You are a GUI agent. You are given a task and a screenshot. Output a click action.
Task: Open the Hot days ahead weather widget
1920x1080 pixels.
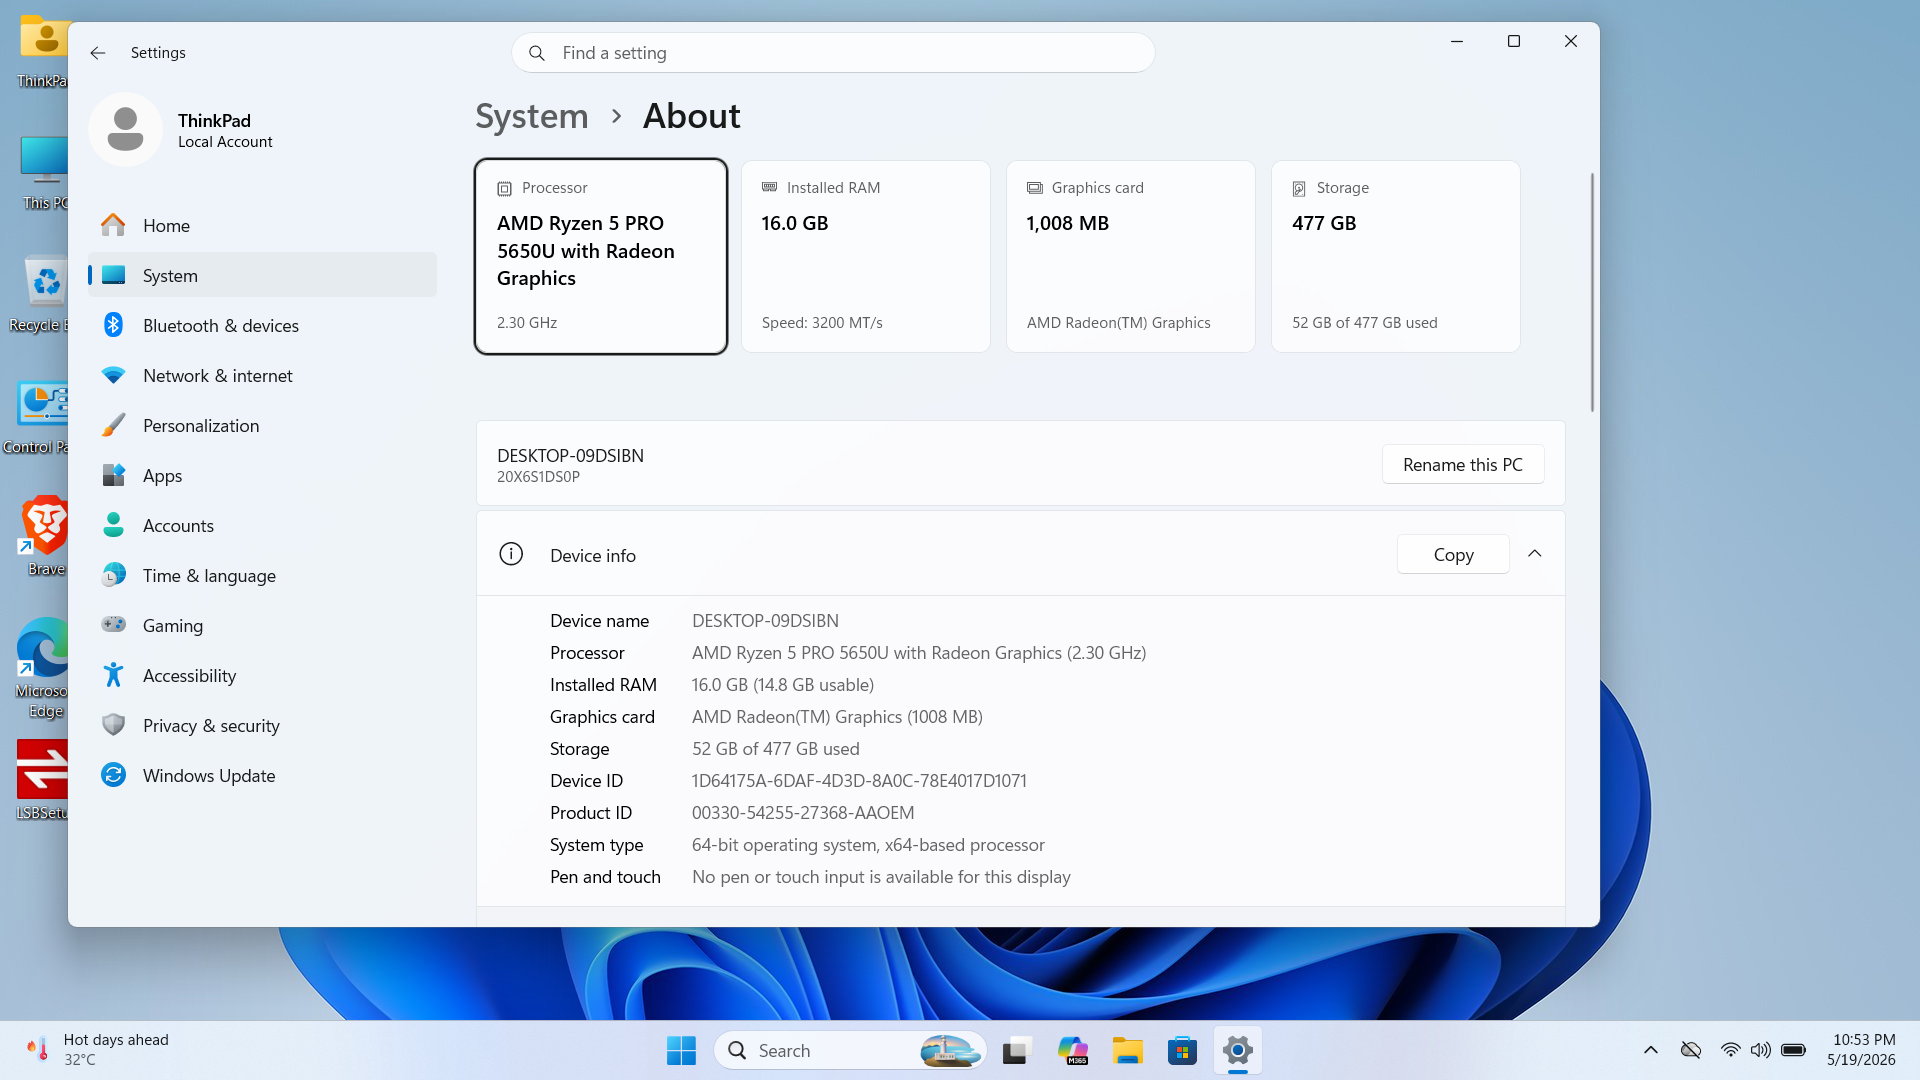click(98, 1050)
